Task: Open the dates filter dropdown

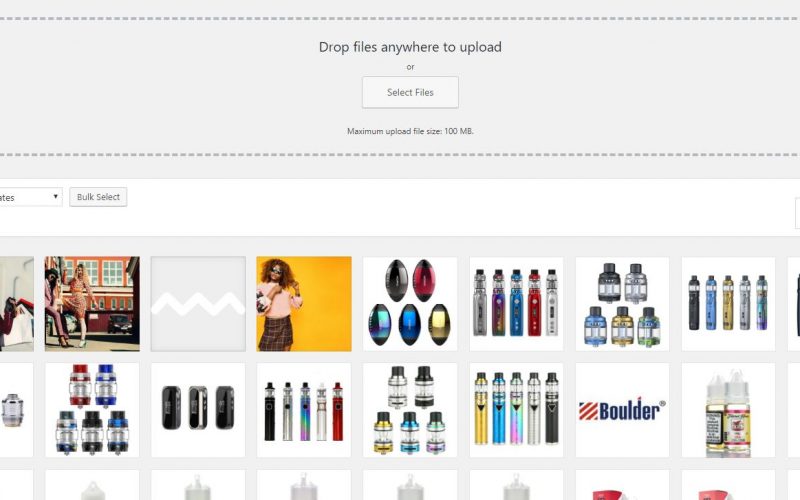Action: [x=31, y=197]
